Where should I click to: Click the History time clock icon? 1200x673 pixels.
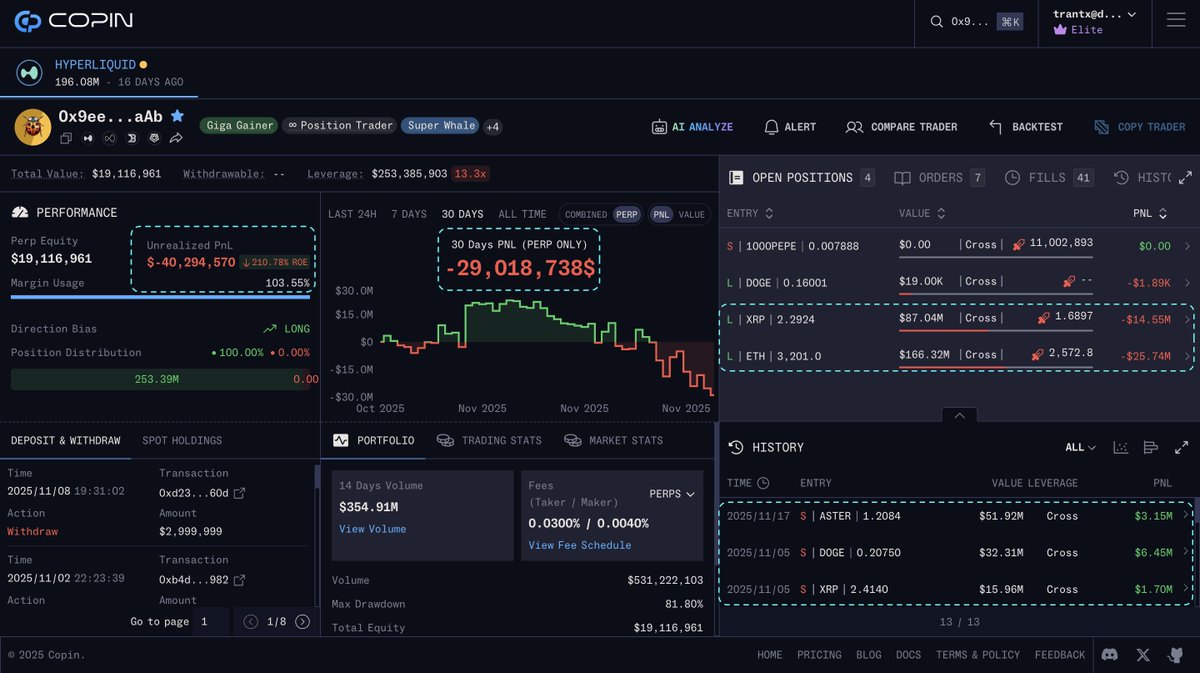763,483
